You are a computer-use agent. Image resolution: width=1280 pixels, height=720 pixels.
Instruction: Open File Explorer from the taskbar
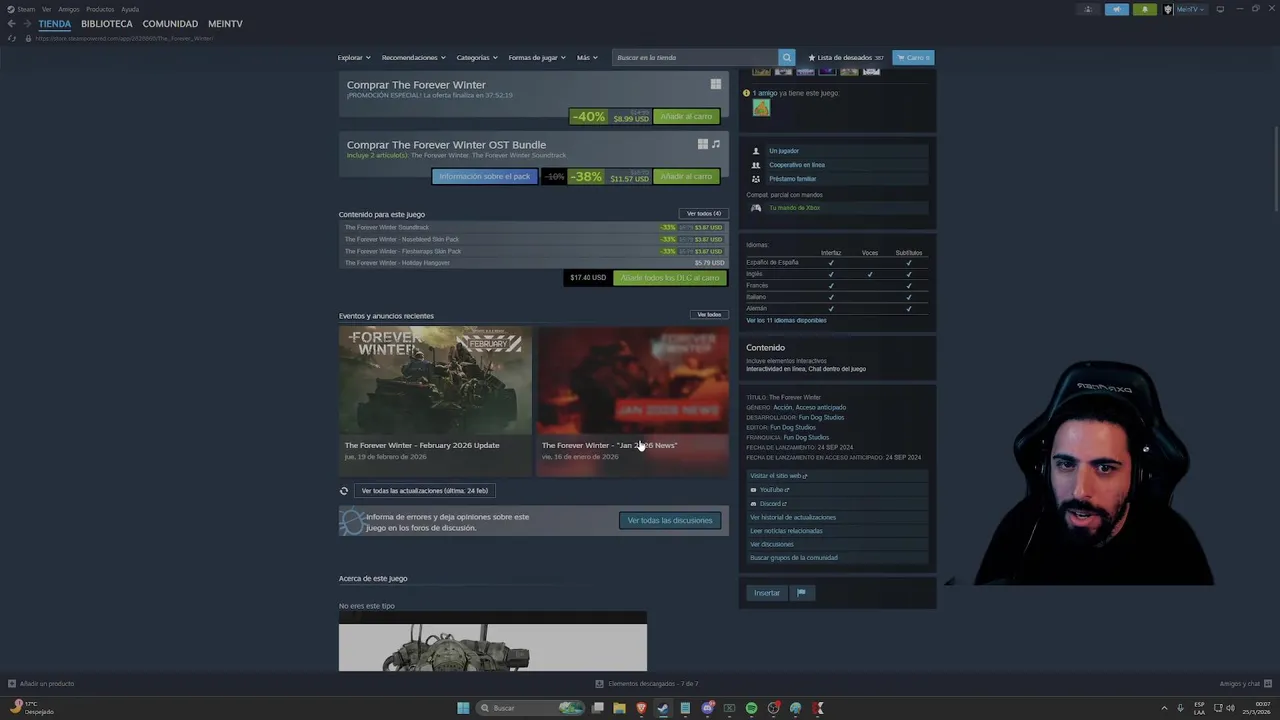[619, 708]
